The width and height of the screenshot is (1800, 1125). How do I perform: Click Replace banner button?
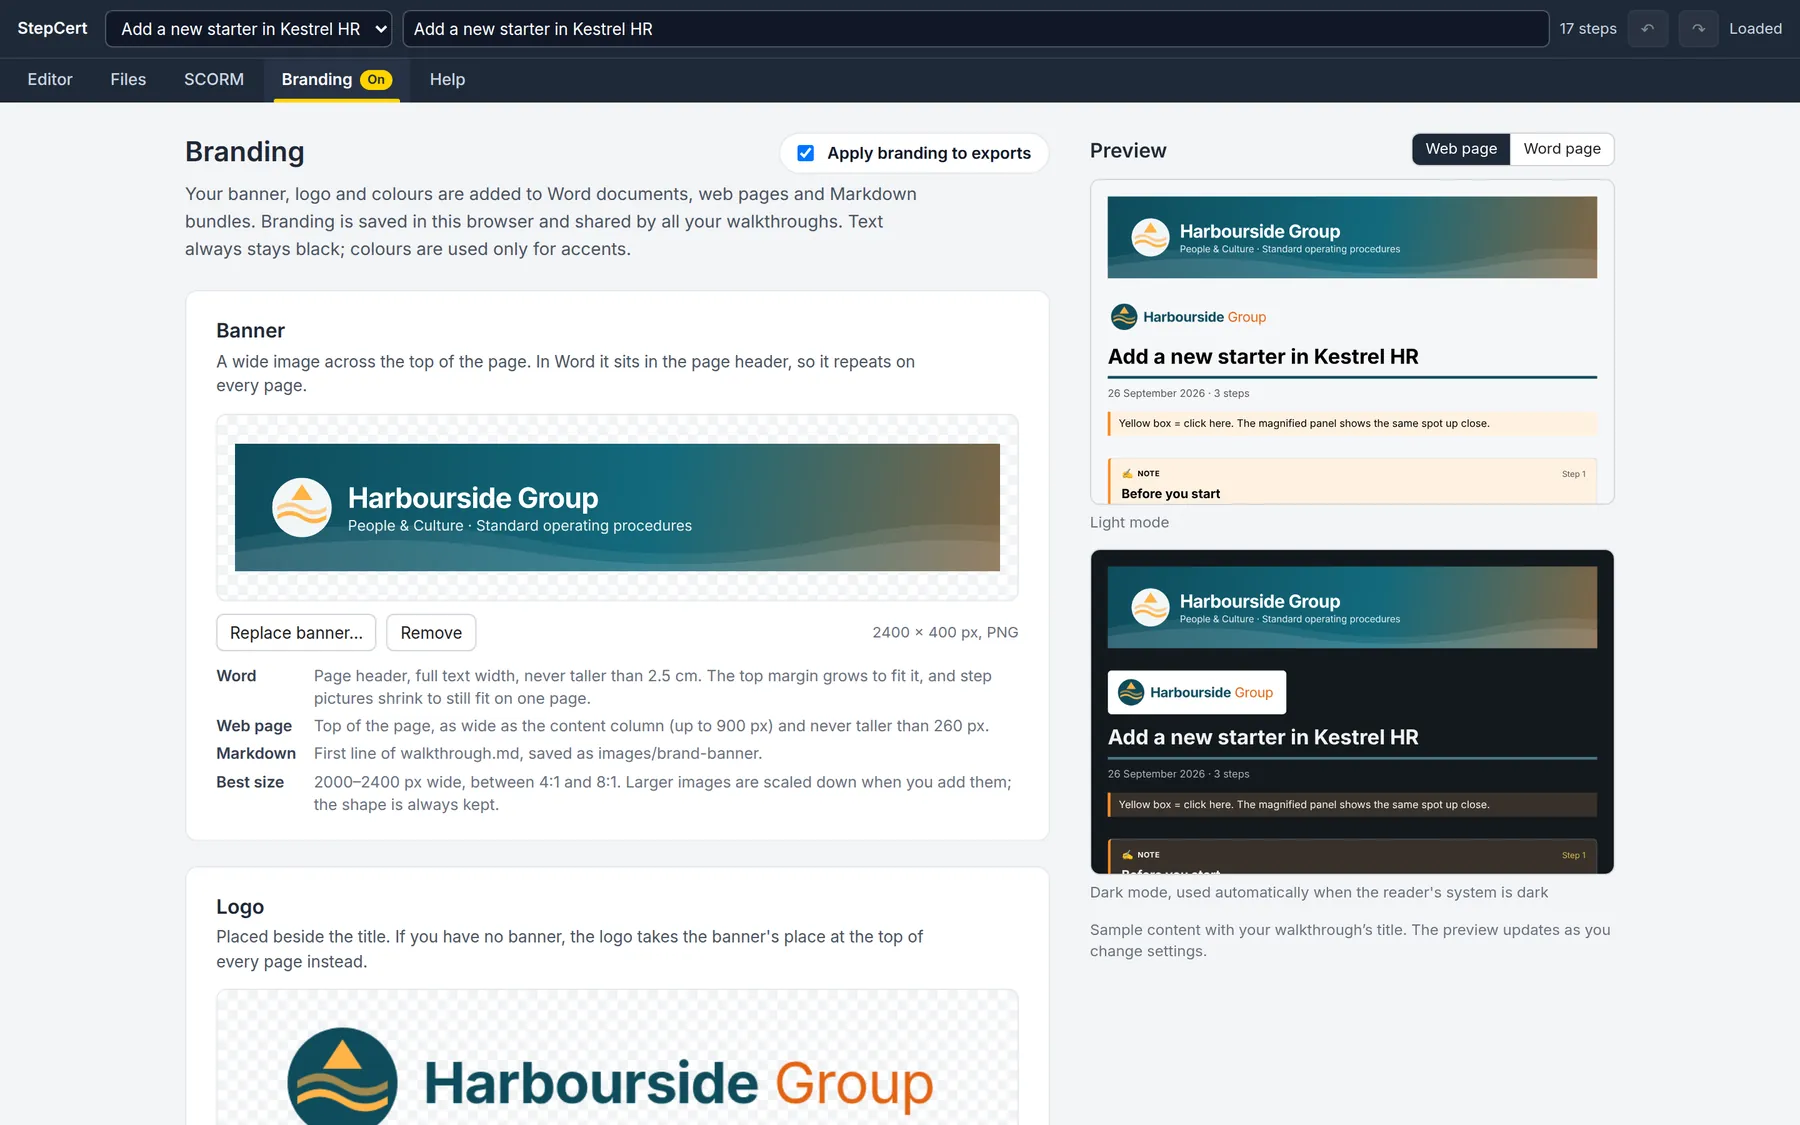pyautogui.click(x=296, y=633)
